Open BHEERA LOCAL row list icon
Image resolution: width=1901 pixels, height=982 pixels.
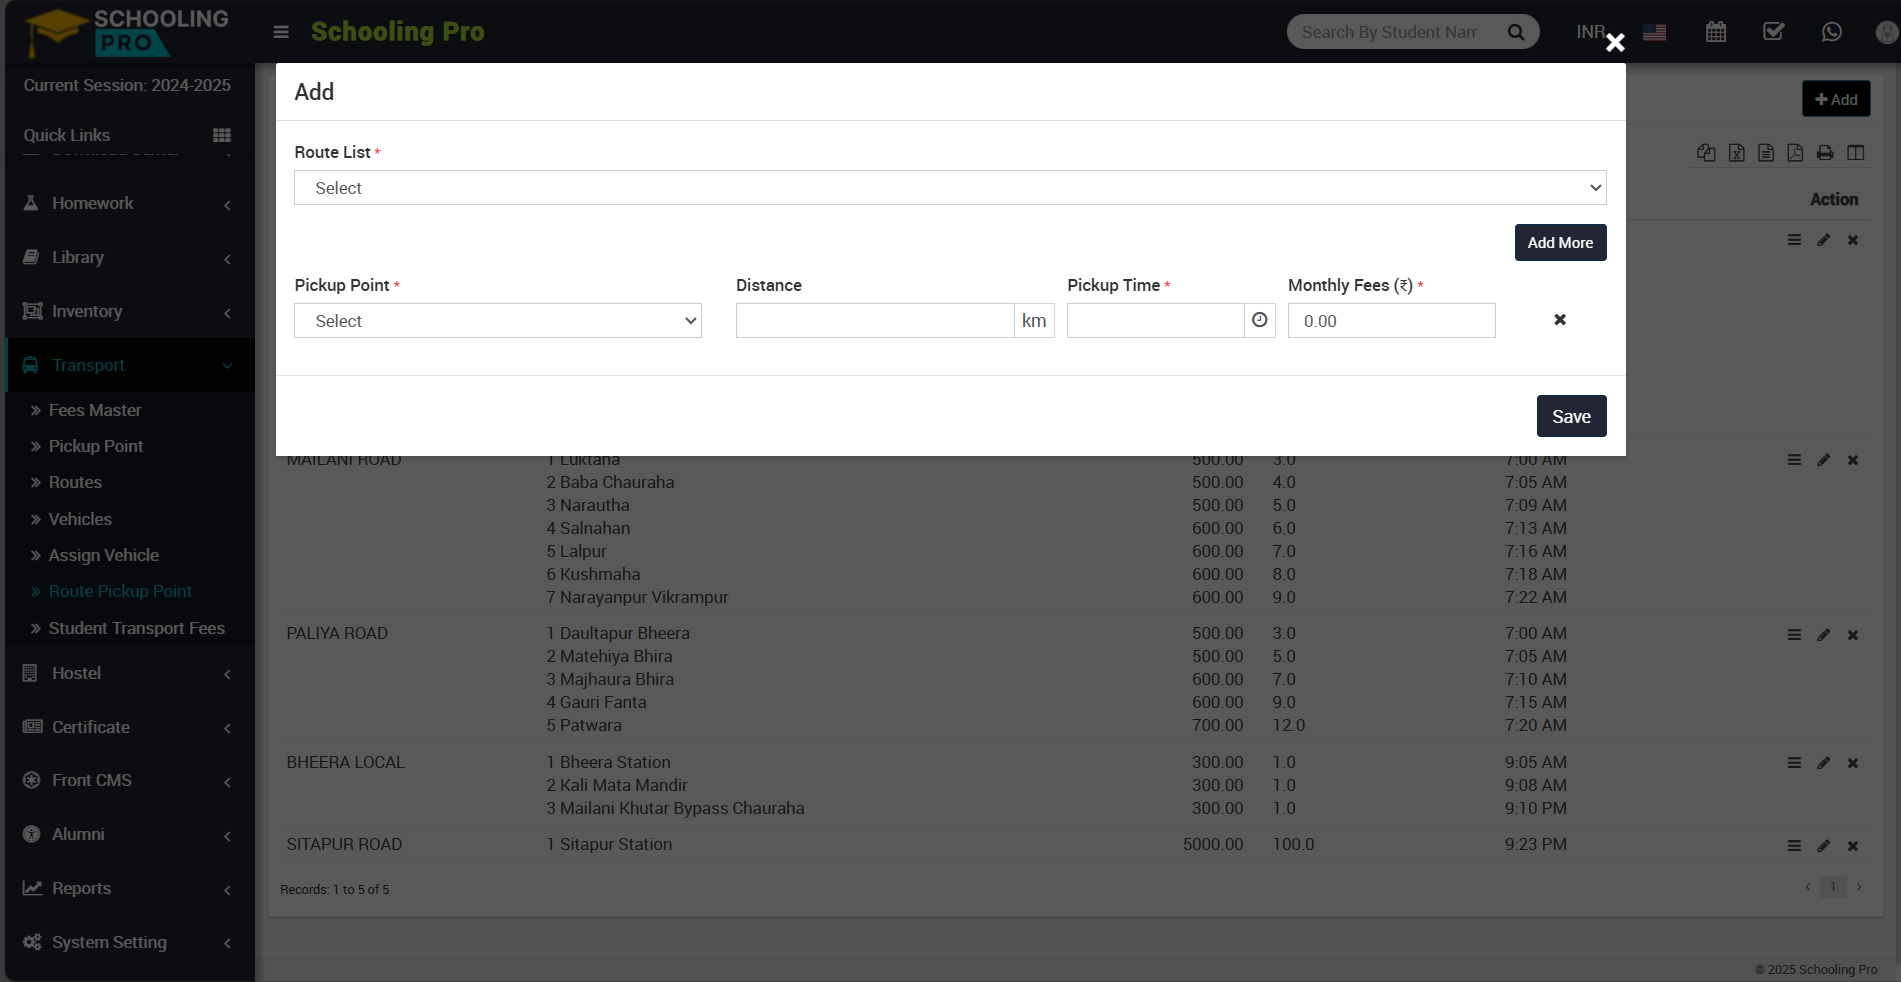tap(1795, 763)
